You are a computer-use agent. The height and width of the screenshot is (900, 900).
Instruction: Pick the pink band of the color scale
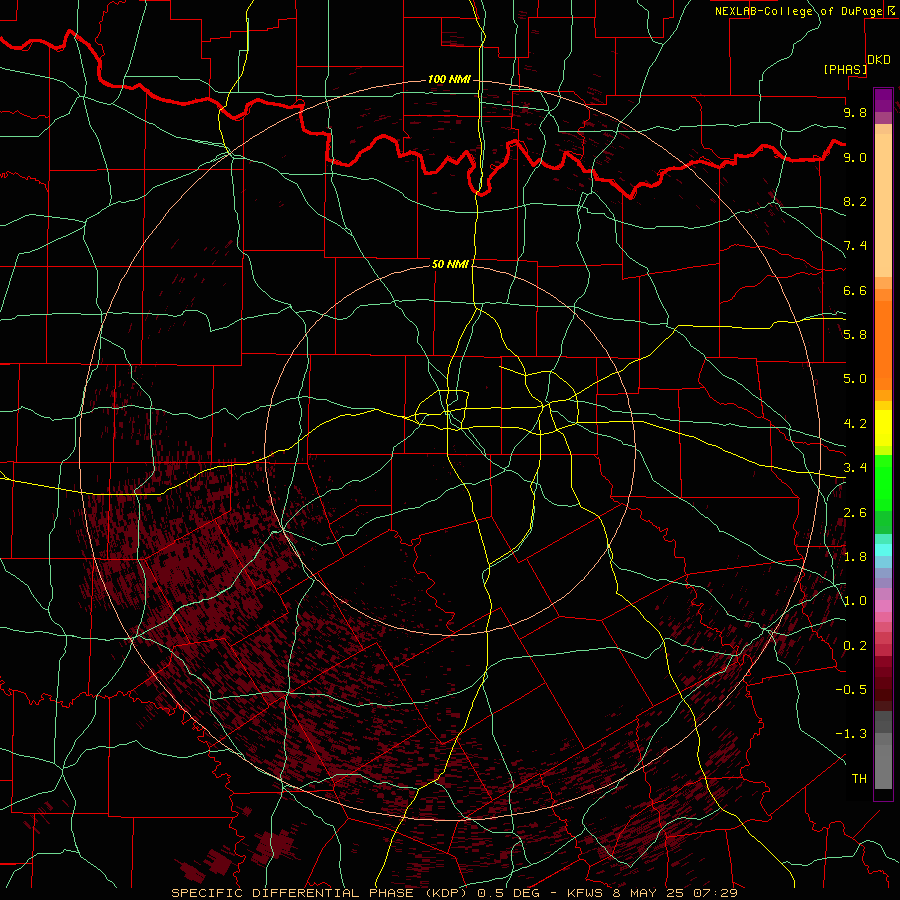point(883,606)
